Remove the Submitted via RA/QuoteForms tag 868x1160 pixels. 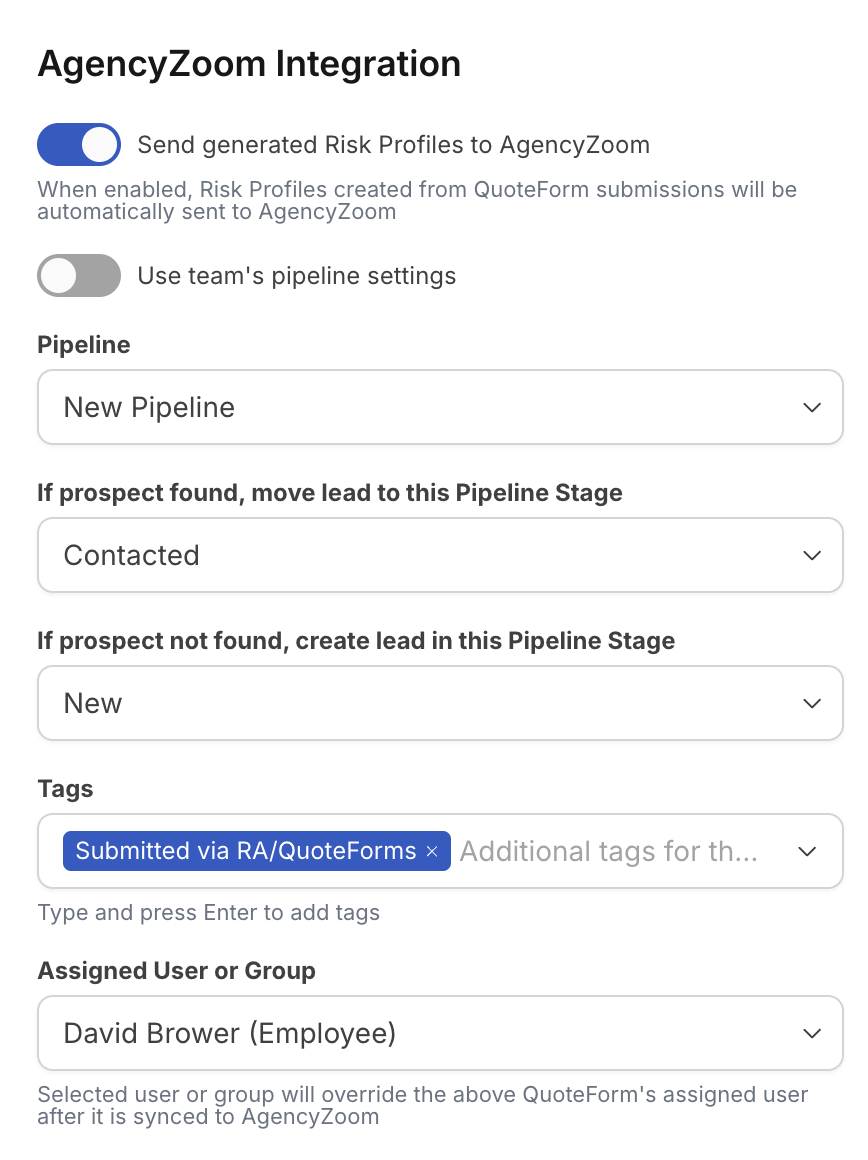[432, 851]
